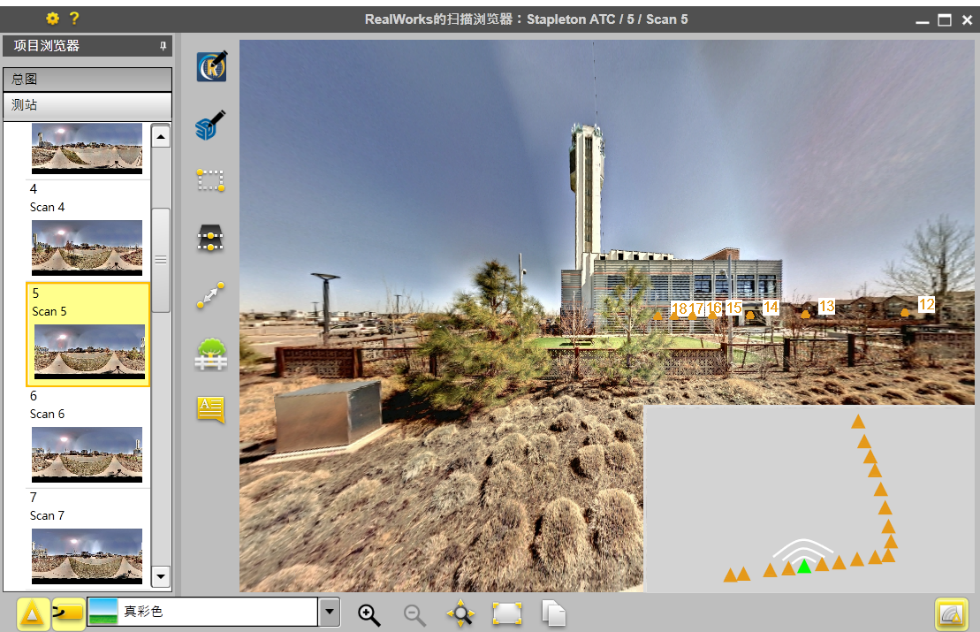This screenshot has height=632, width=980.
Task: Select the 3D measure pen tool
Action: [x=211, y=123]
